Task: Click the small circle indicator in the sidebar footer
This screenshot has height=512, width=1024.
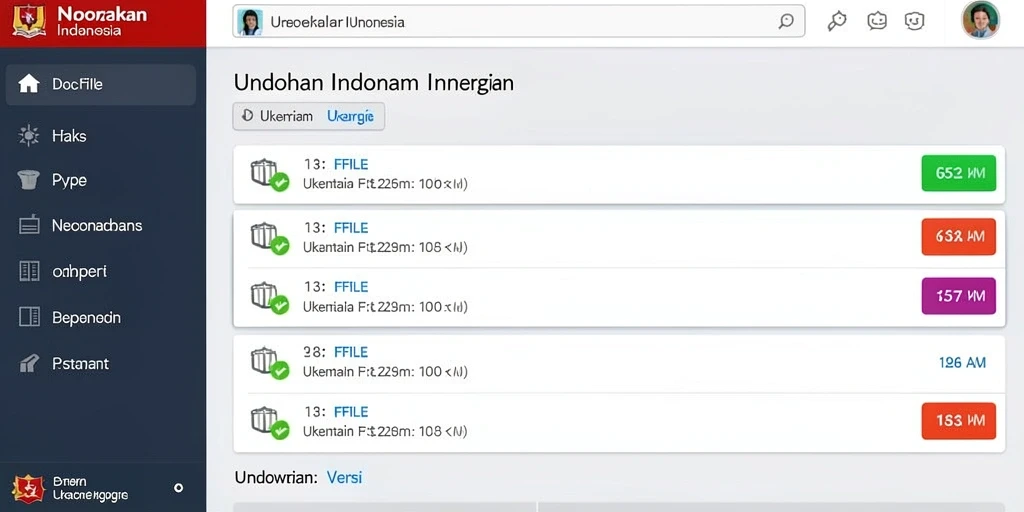Action: click(x=178, y=488)
